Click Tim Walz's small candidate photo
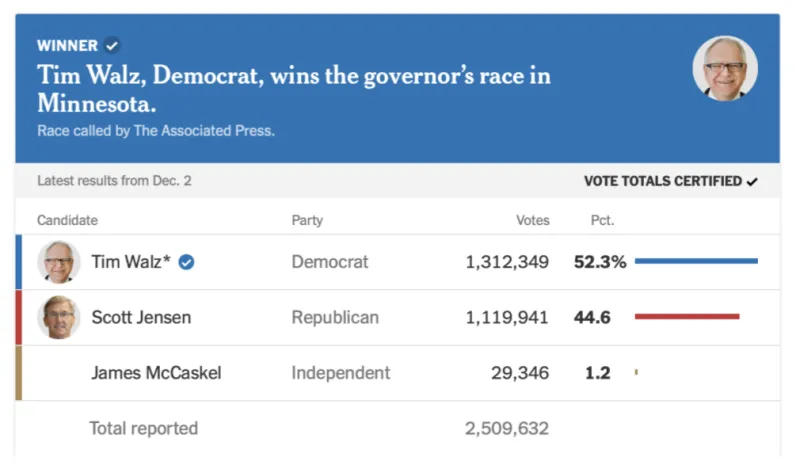The image size is (800, 469). coord(59,262)
